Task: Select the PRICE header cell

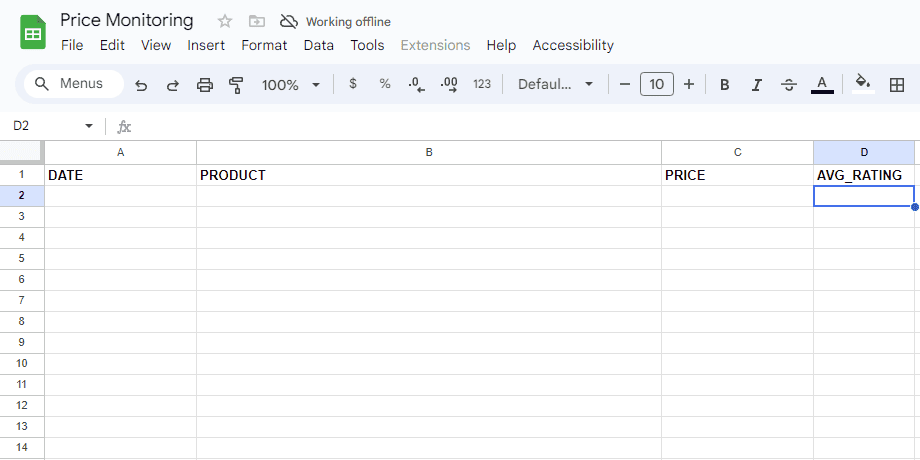Action: tap(738, 175)
